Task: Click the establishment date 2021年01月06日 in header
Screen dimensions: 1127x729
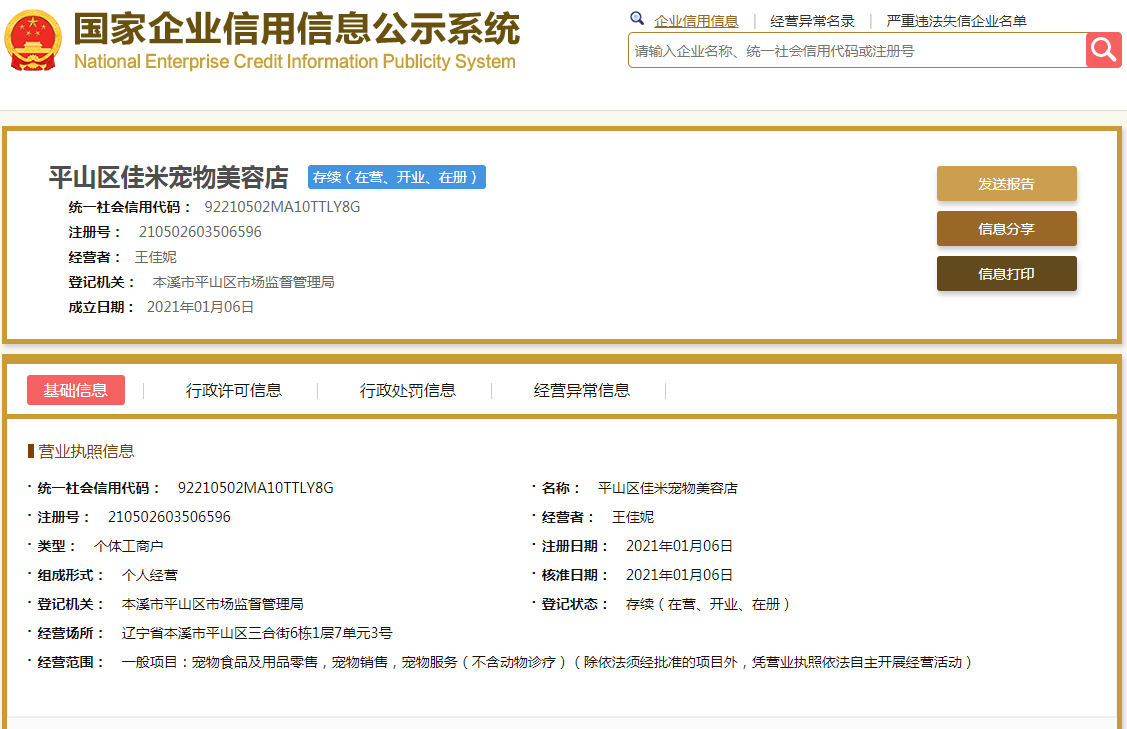Action: click(x=201, y=307)
